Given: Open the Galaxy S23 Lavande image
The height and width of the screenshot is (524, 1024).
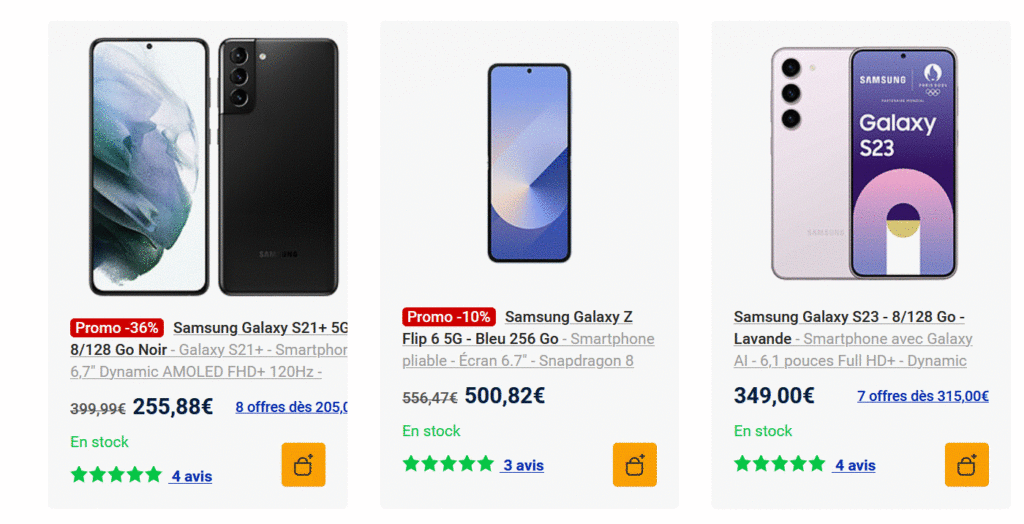Looking at the screenshot, I should coord(864,163).
